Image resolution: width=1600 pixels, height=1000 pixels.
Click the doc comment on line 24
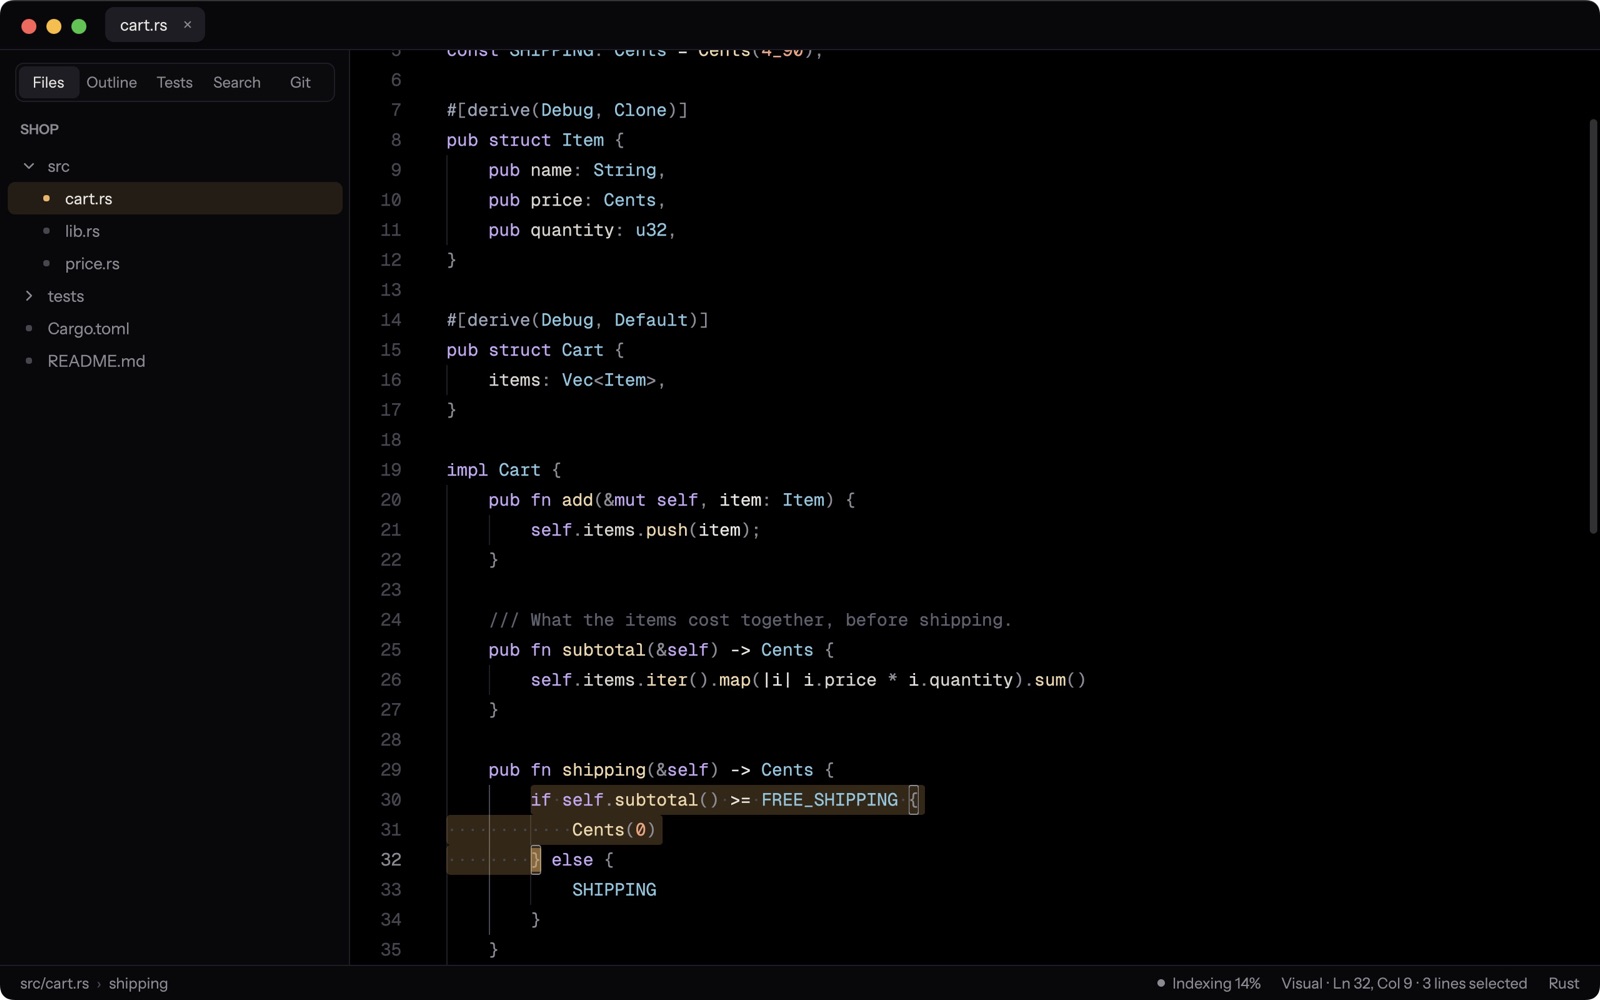[x=750, y=619]
